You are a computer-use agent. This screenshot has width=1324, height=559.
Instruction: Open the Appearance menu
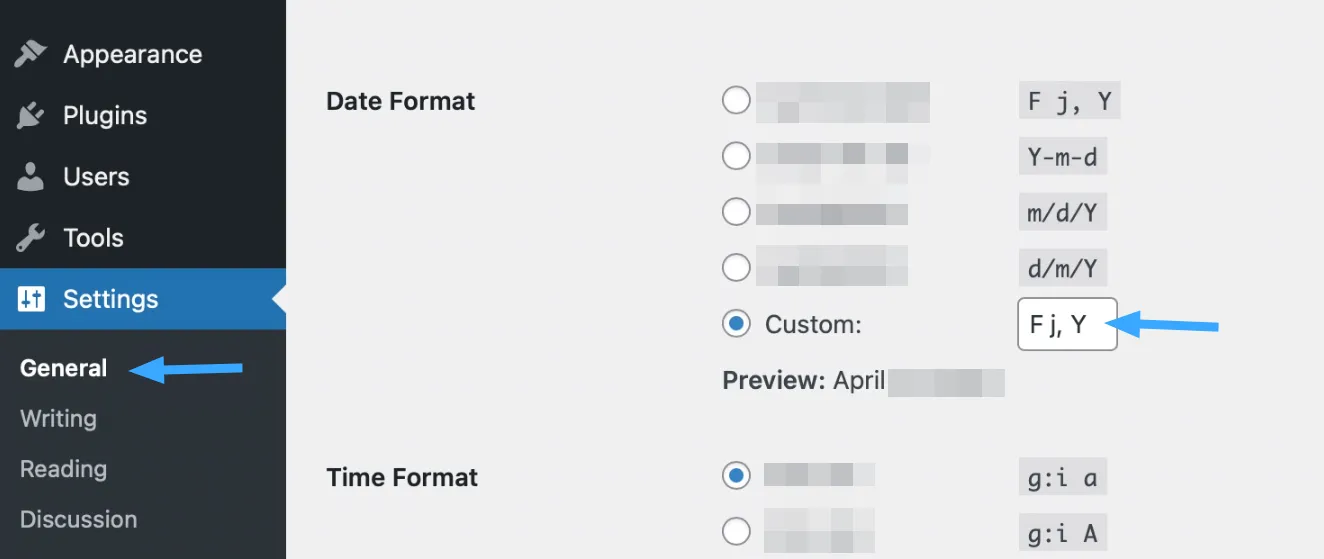point(132,55)
